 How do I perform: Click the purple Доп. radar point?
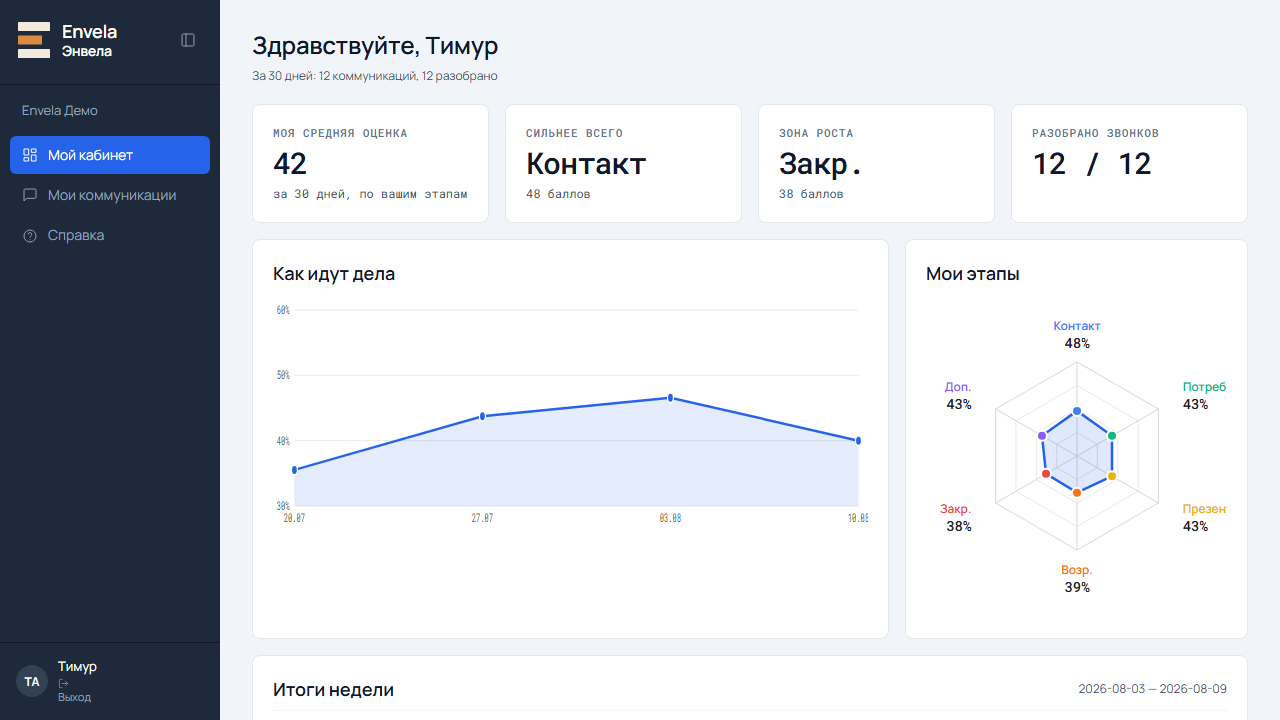pyautogui.click(x=1043, y=436)
